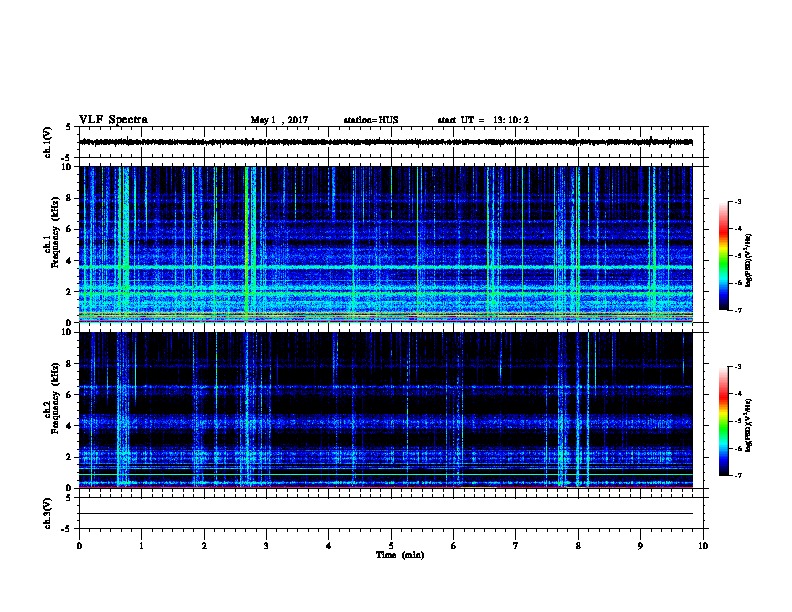Click time axis tick label "4"

coord(329,545)
